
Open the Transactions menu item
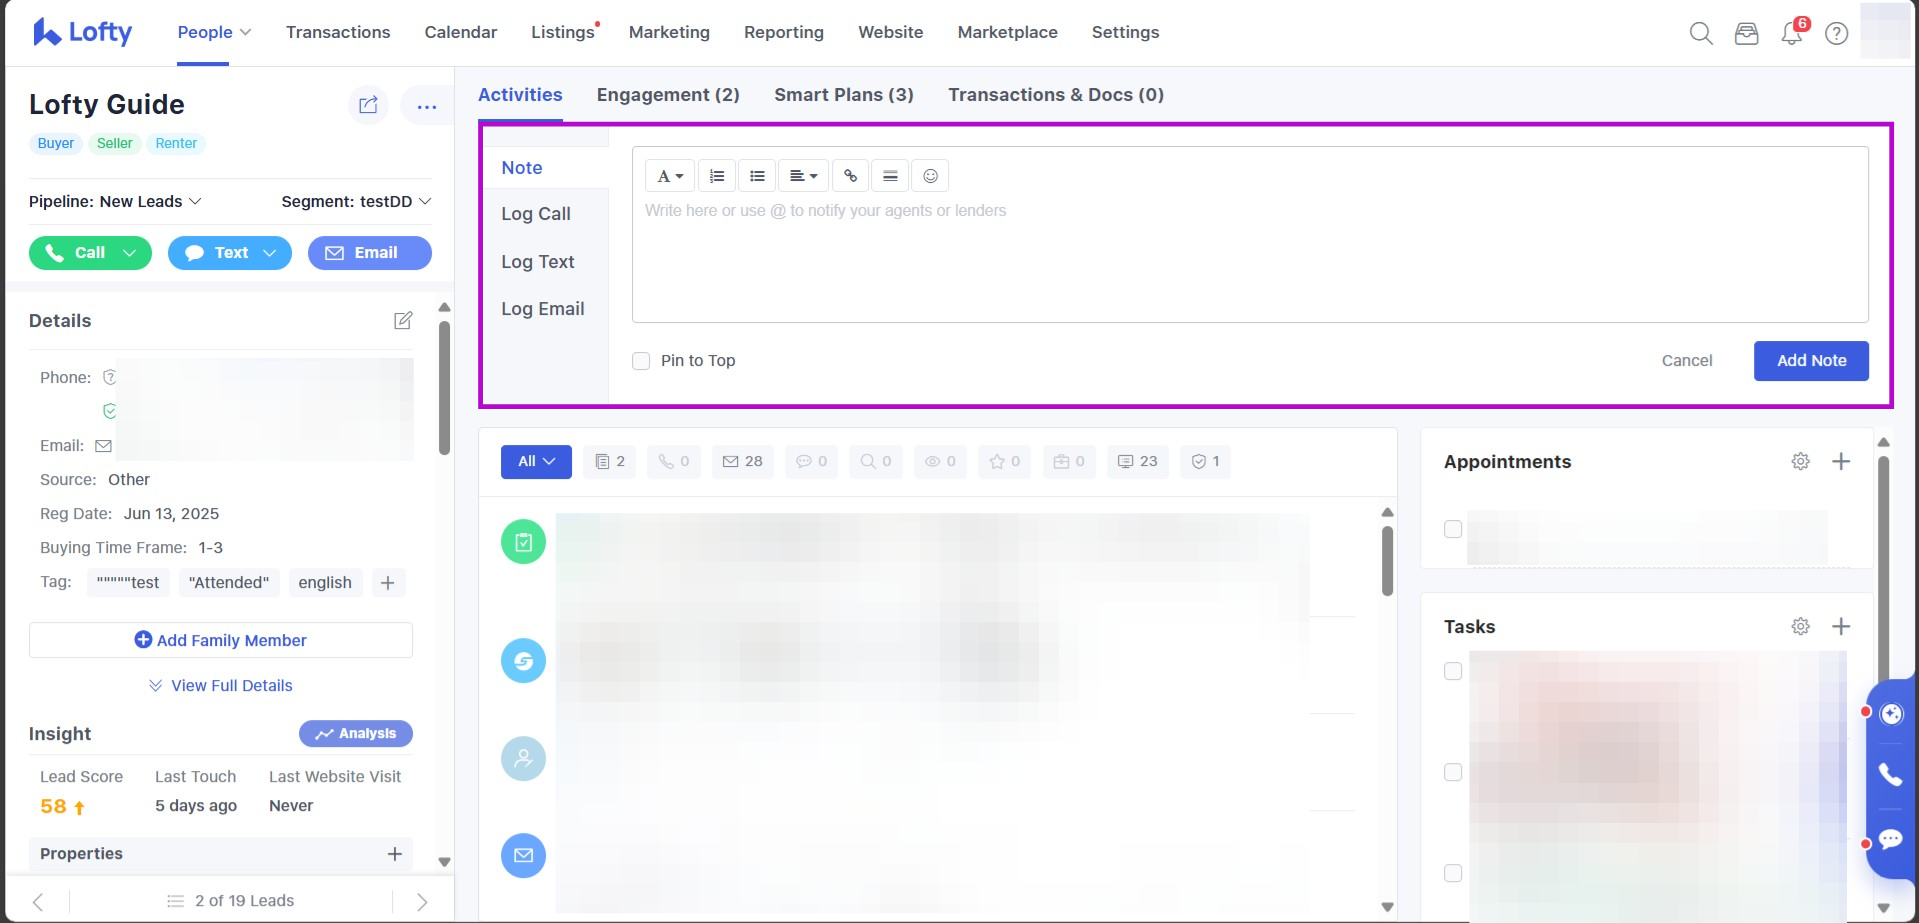(x=338, y=32)
